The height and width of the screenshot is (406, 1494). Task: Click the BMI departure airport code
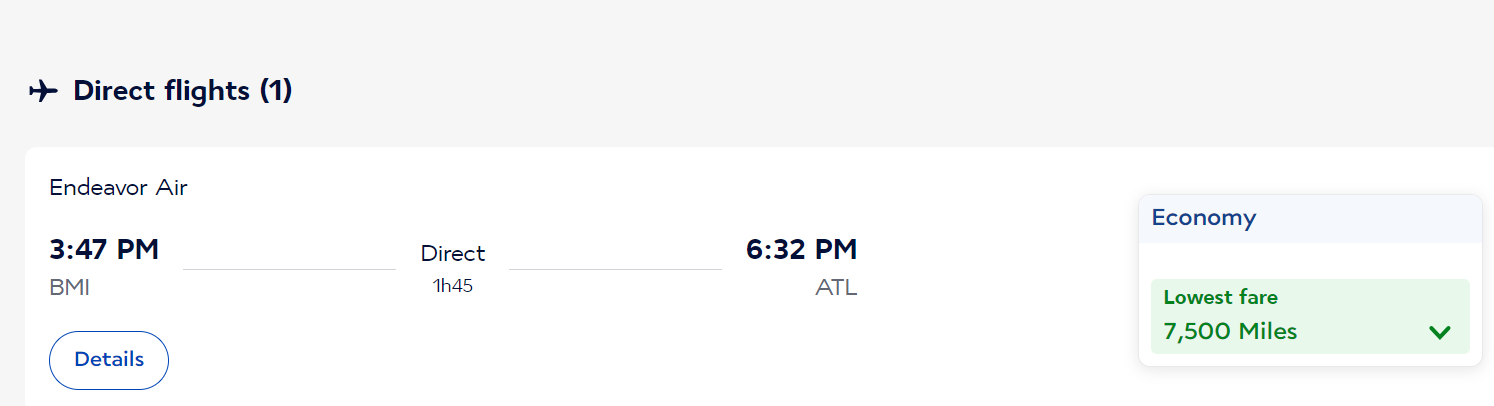tap(69, 288)
